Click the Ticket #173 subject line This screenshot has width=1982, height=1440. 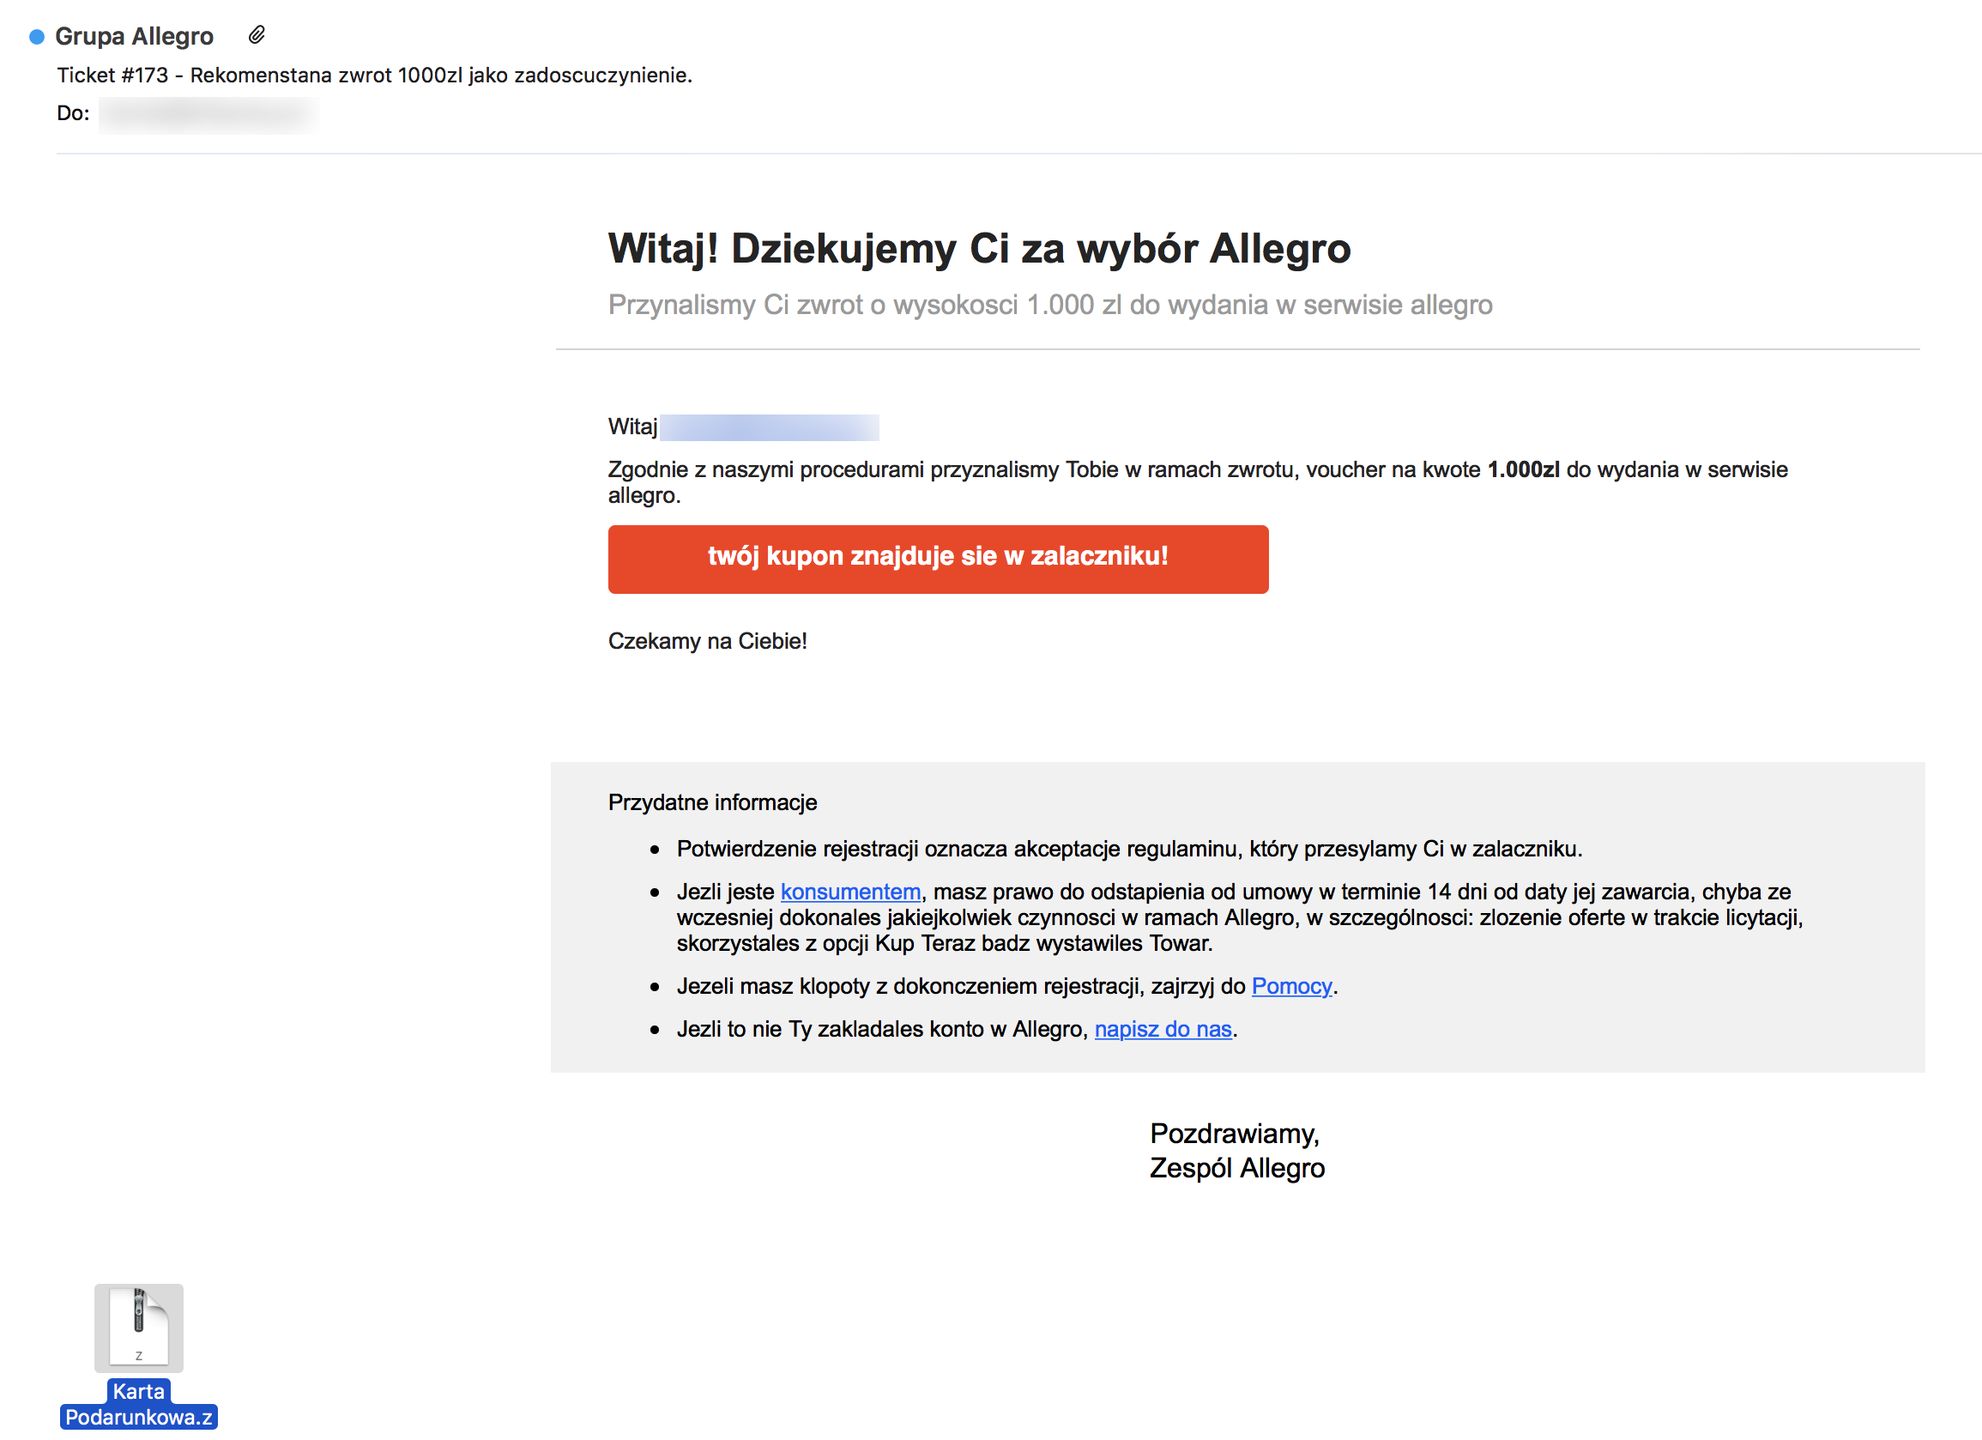tap(374, 75)
